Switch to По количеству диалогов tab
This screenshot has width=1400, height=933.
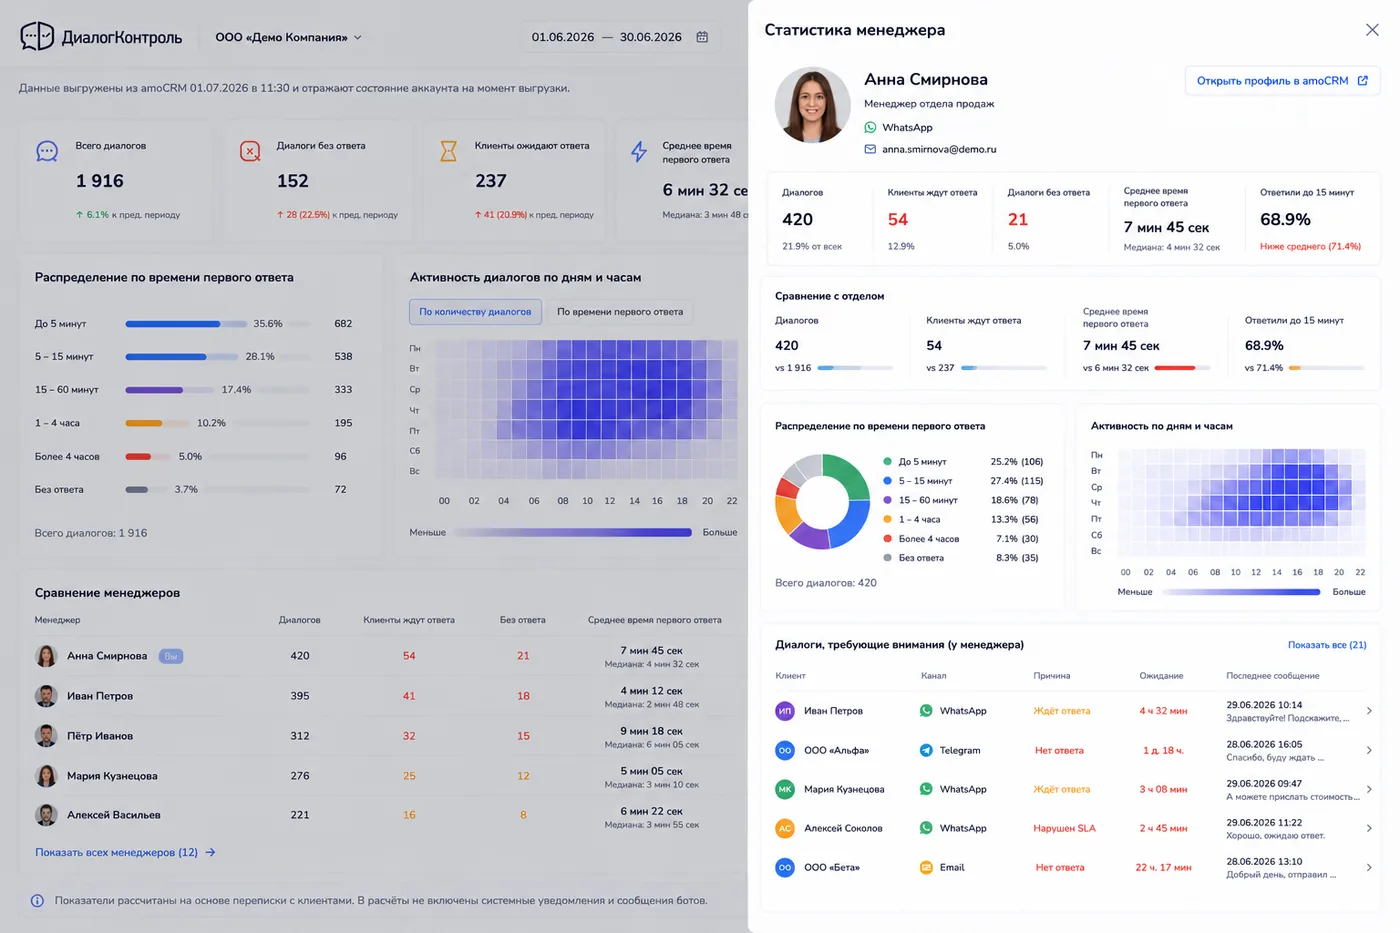coord(475,312)
